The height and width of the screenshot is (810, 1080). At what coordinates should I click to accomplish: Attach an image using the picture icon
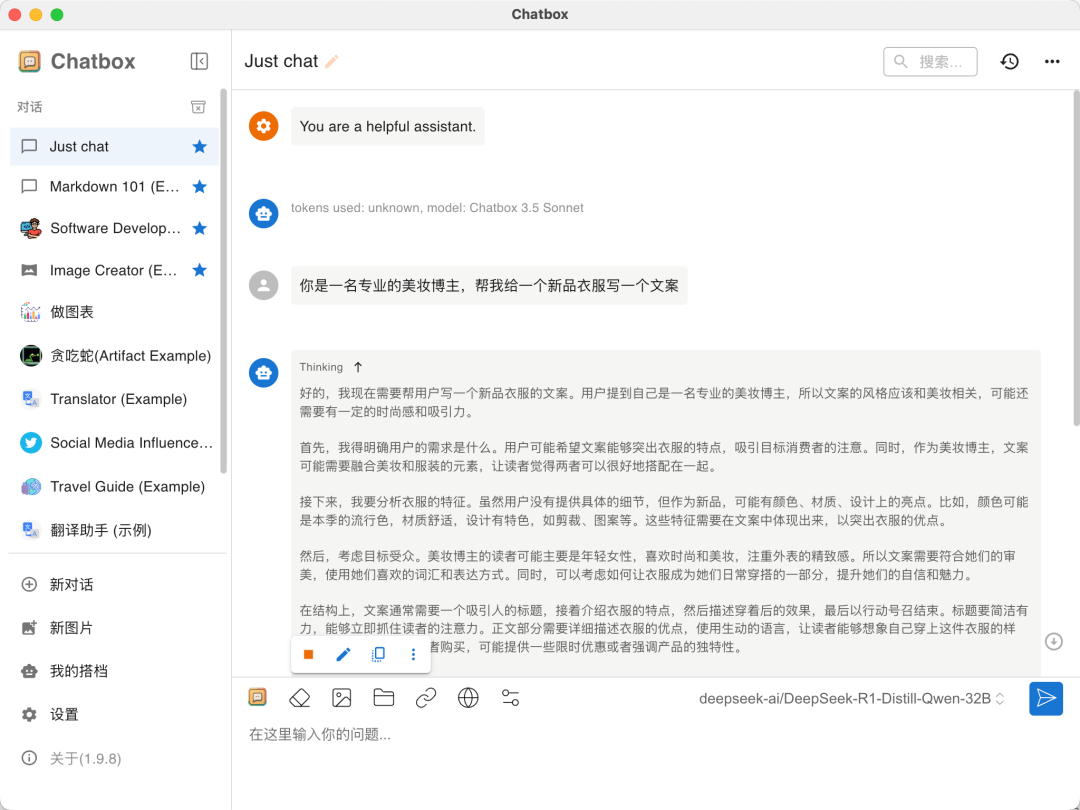coord(342,698)
